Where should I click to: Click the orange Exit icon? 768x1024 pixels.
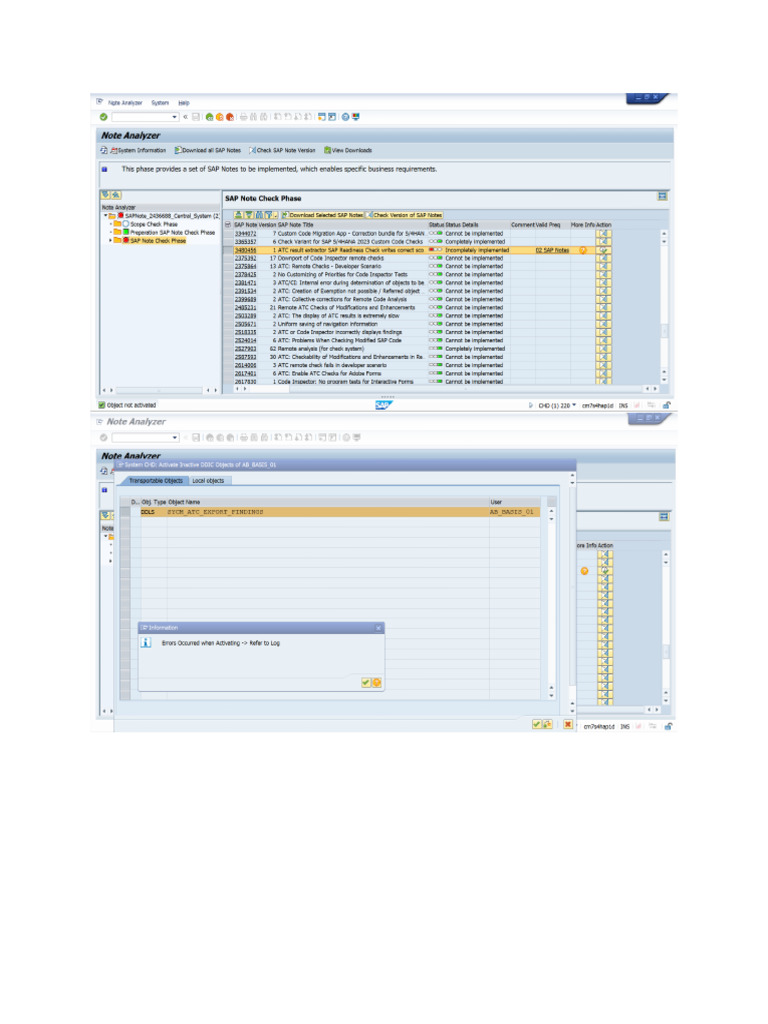click(219, 117)
